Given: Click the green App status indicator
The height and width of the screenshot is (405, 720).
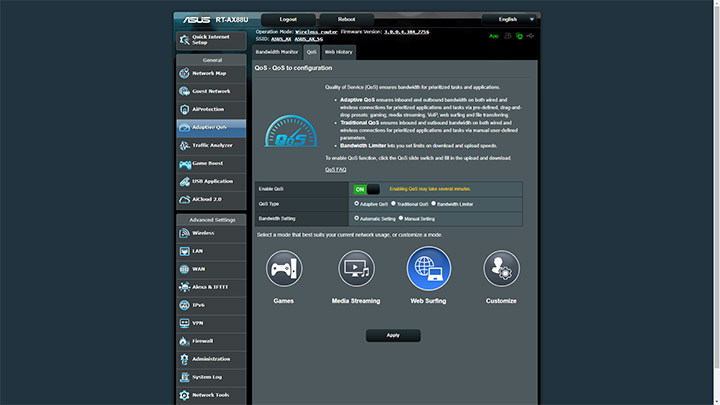Looking at the screenshot, I should pyautogui.click(x=494, y=36).
